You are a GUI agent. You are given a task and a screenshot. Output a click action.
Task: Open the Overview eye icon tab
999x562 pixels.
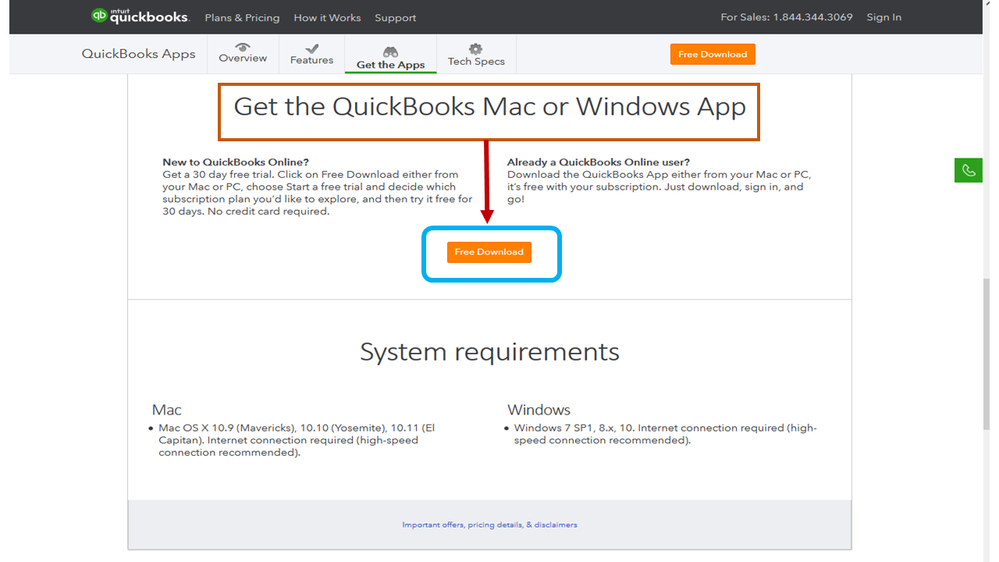click(x=243, y=47)
